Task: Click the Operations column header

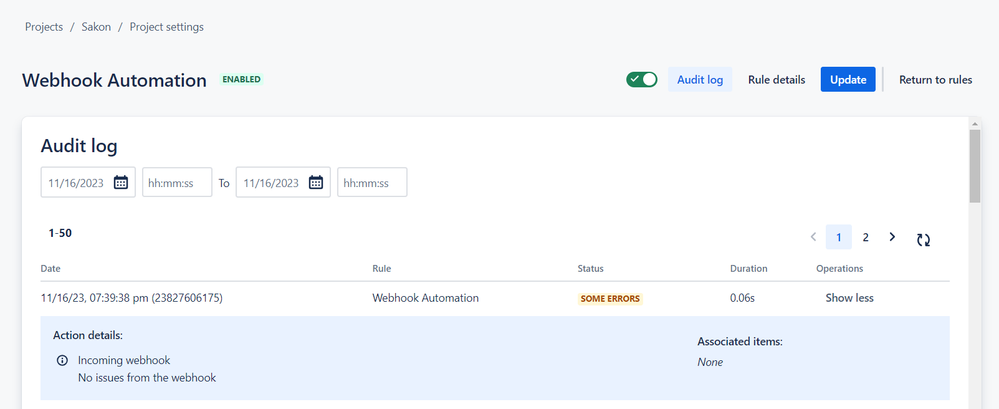Action: tap(840, 269)
